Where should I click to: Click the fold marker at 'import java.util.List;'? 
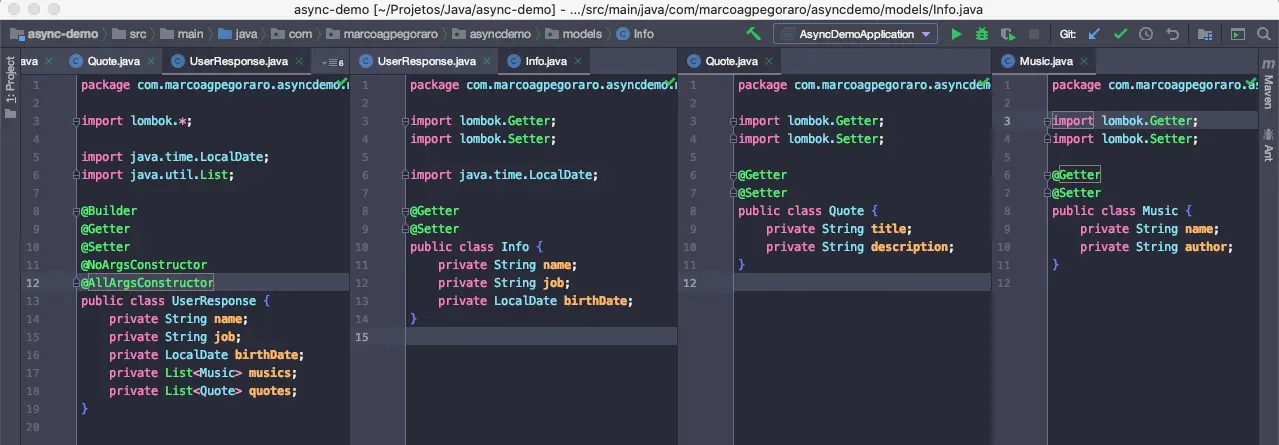[x=77, y=175]
